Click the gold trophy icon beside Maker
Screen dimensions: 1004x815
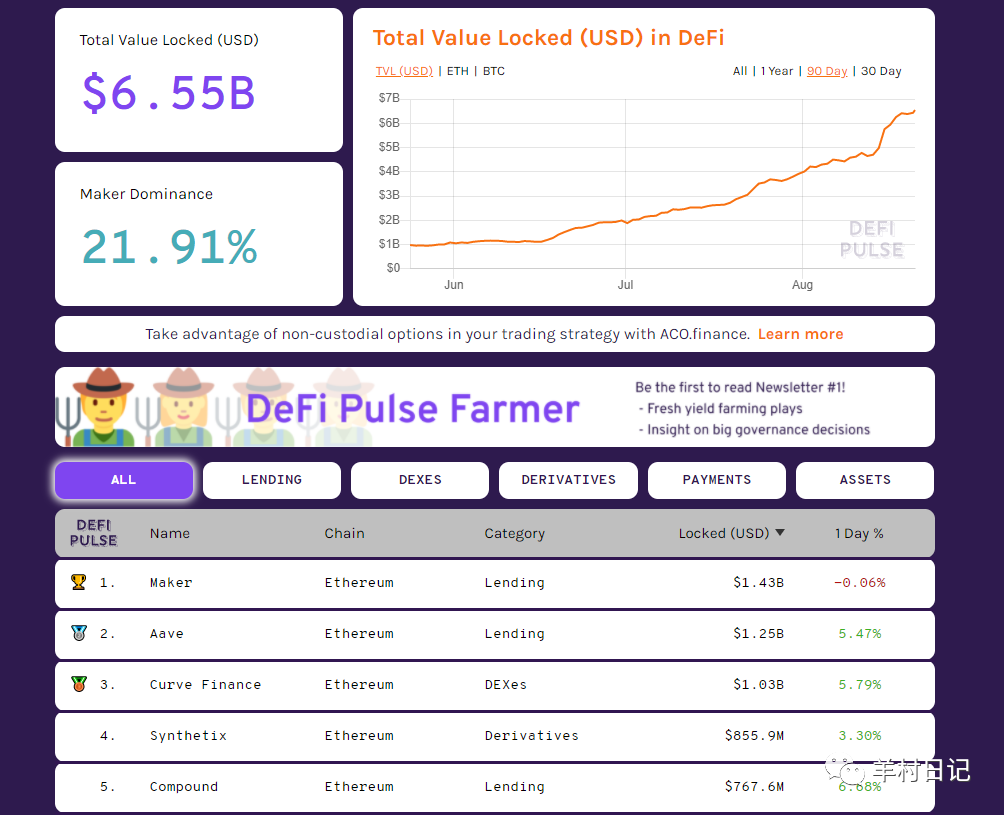(79, 582)
